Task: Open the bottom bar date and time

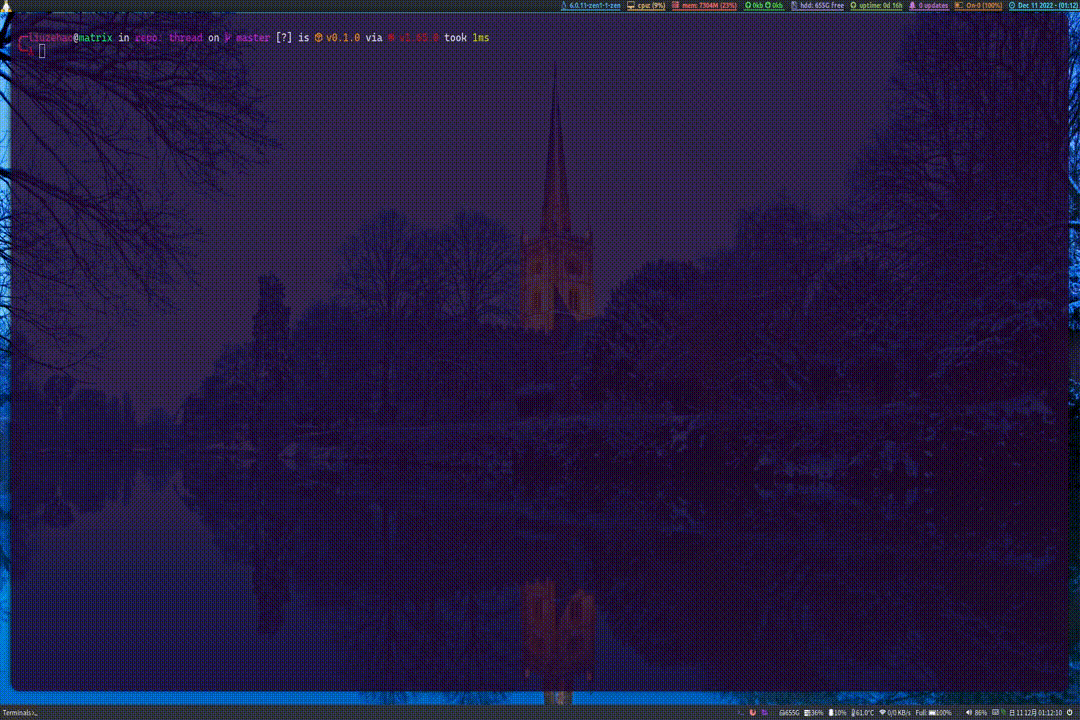Action: point(1035,712)
